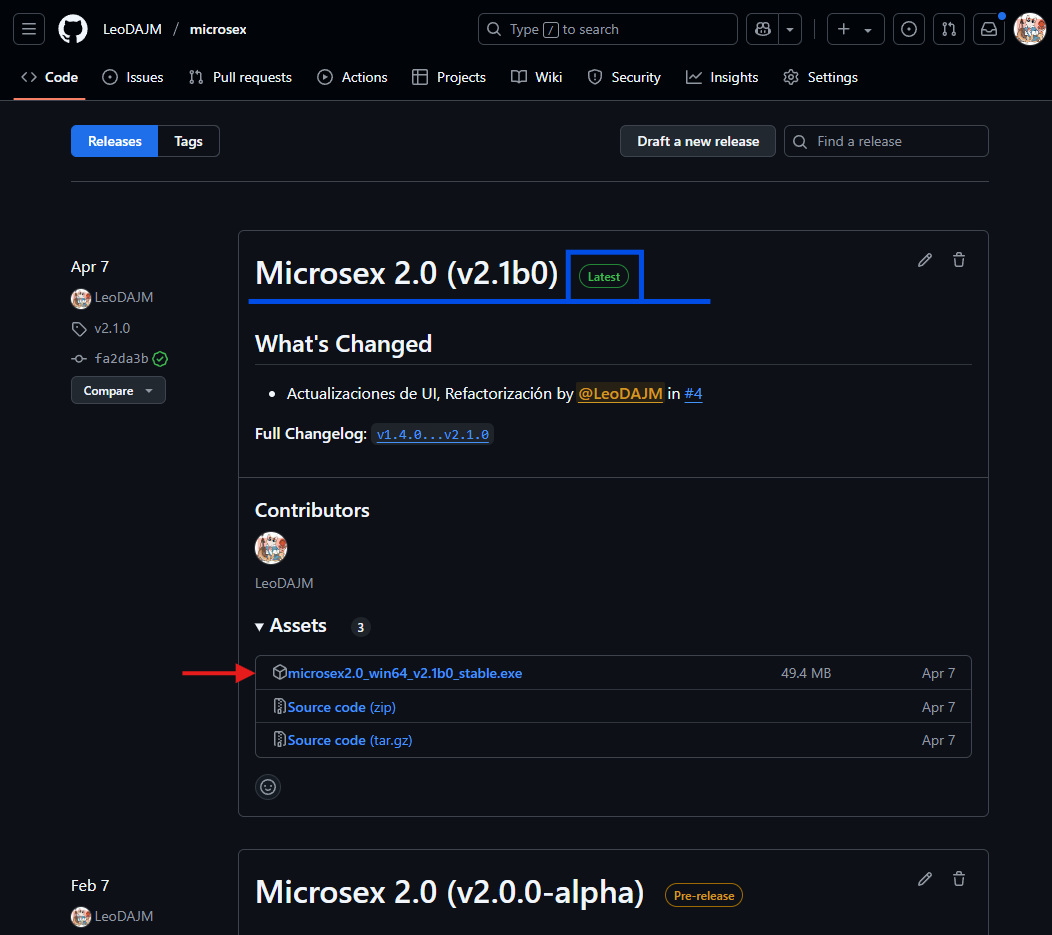Image resolution: width=1052 pixels, height=935 pixels.
Task: Open pull request #4 link
Action: 693,394
